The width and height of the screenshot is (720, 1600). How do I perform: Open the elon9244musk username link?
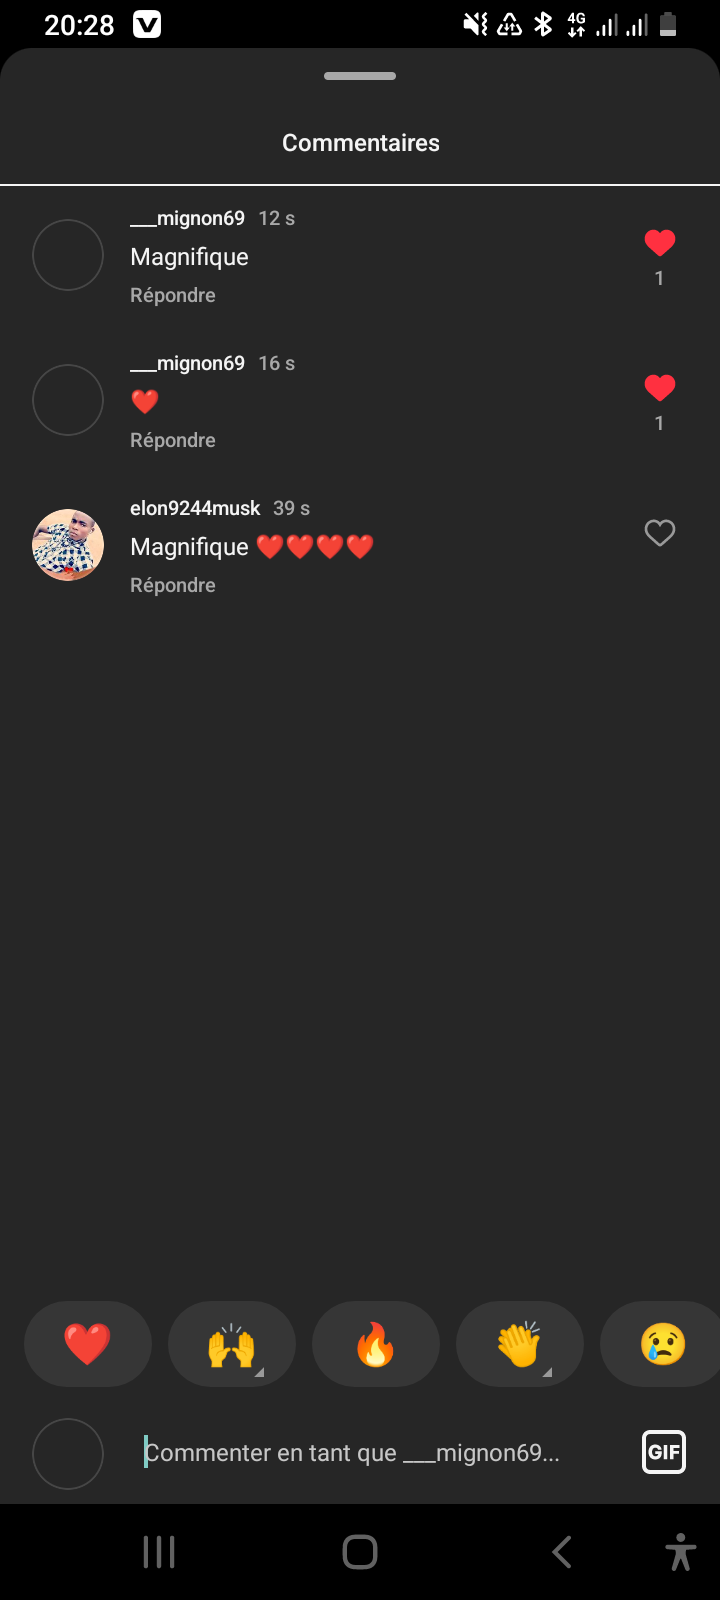pyautogui.click(x=195, y=508)
